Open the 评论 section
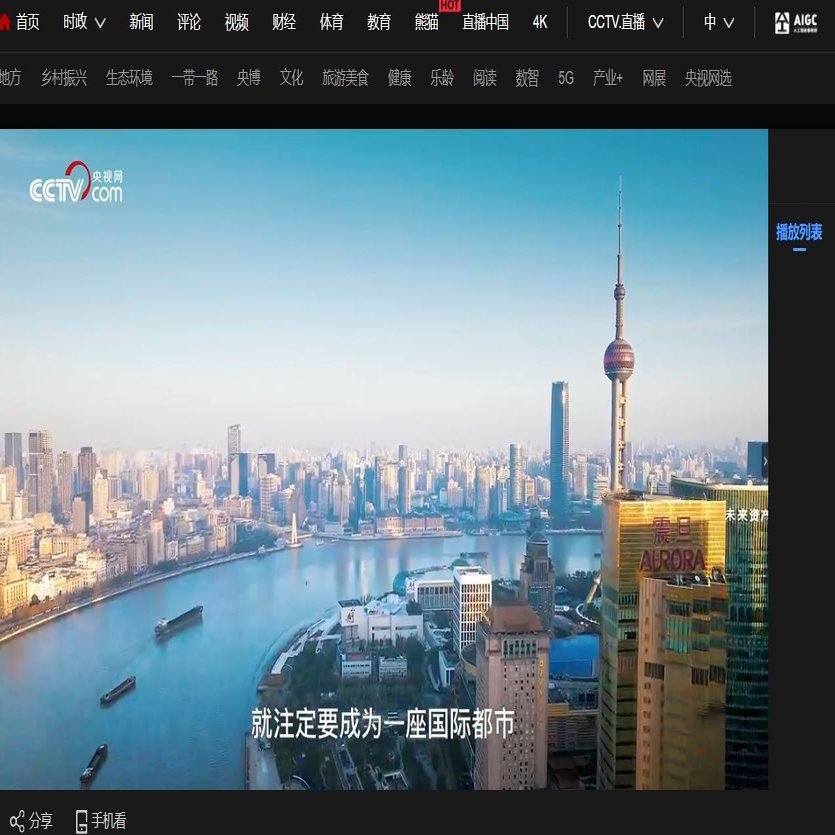Image resolution: width=835 pixels, height=835 pixels. (189, 22)
